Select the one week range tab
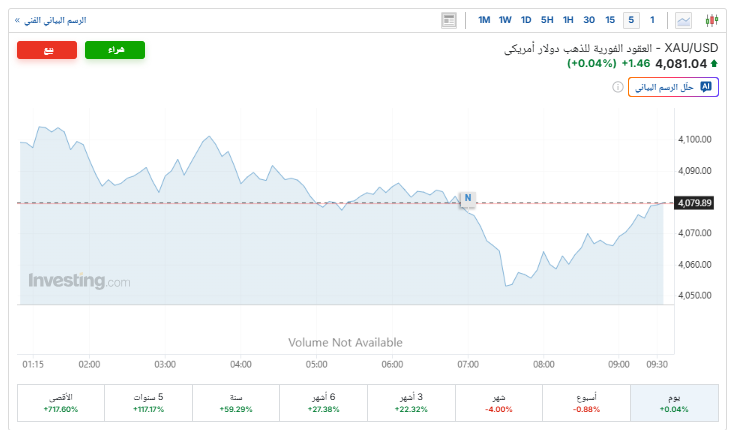Screen dimensions: 730x430 tap(587, 403)
